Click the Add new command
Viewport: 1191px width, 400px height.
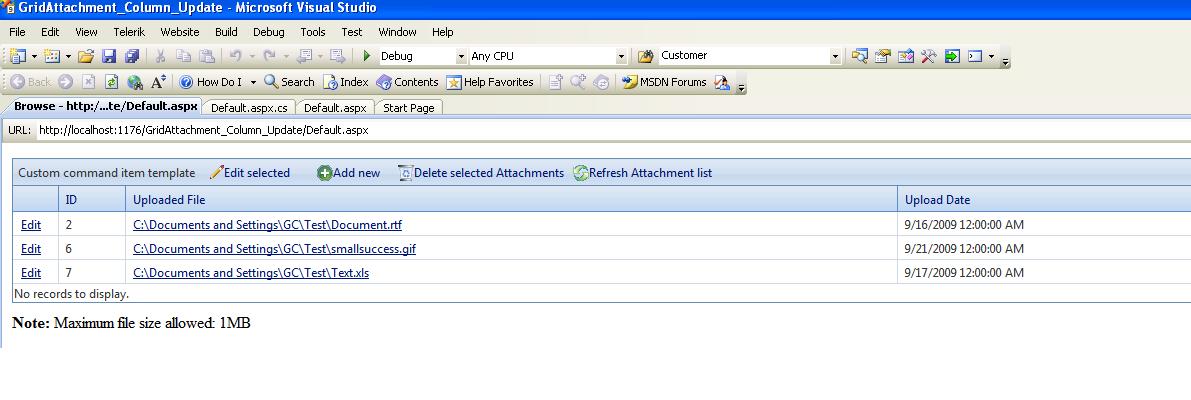pos(349,173)
